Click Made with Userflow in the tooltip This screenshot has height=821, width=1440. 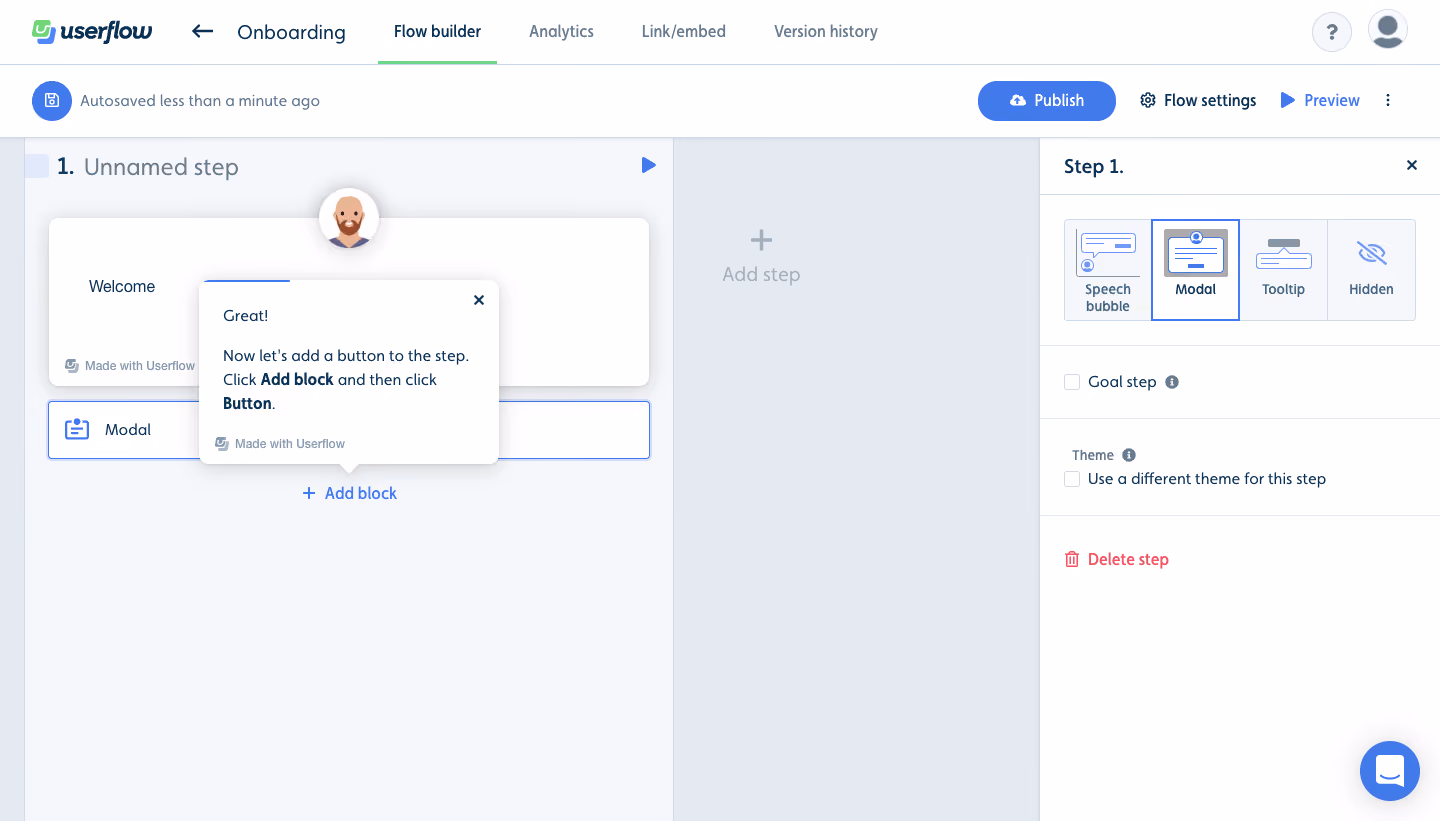click(280, 444)
